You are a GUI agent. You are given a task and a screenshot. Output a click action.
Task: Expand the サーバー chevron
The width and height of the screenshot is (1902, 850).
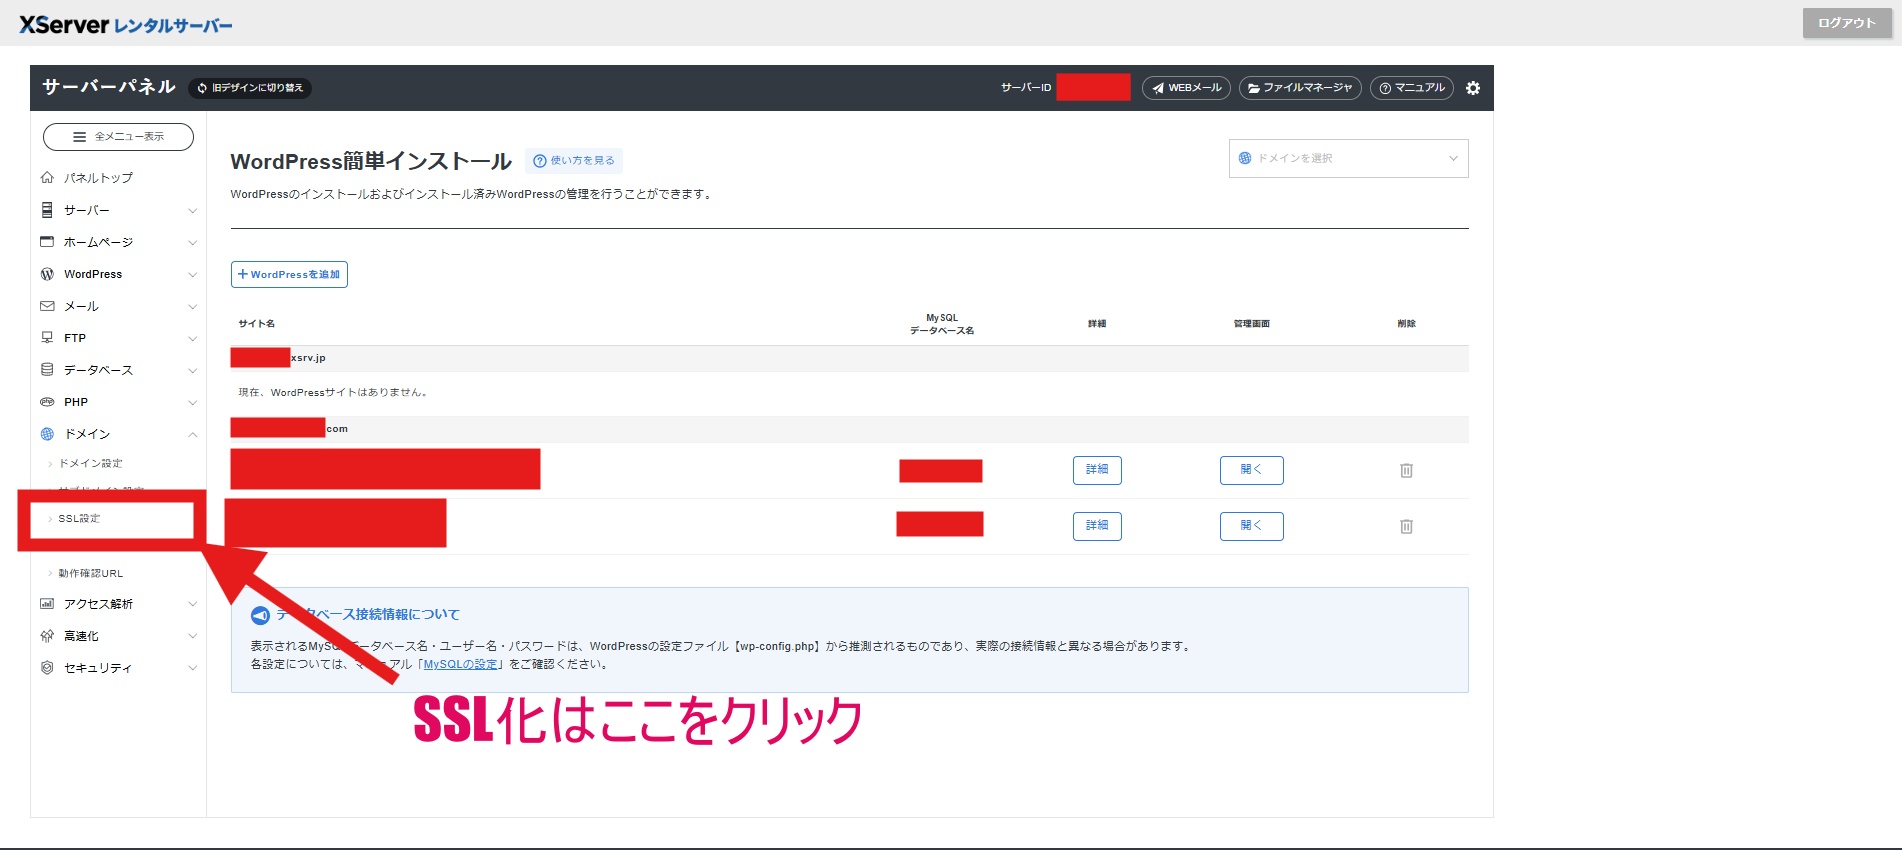[x=192, y=211]
